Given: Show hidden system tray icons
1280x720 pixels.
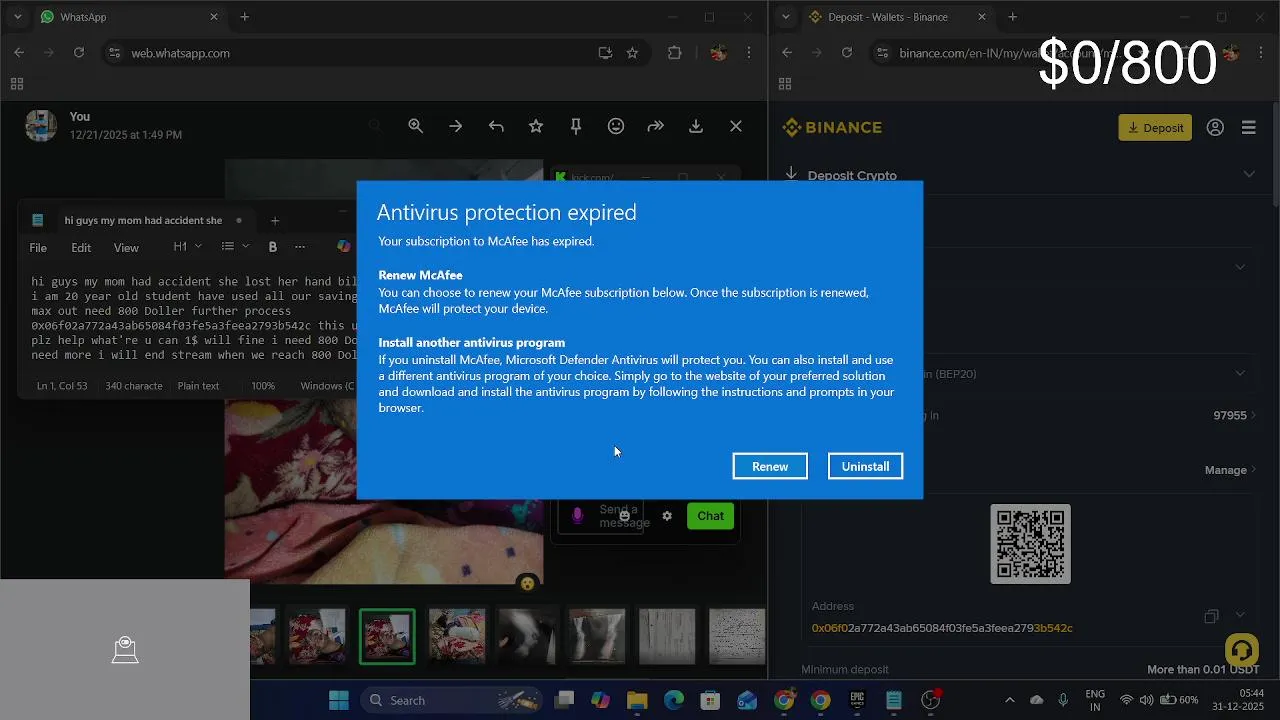Looking at the screenshot, I should (x=1009, y=700).
